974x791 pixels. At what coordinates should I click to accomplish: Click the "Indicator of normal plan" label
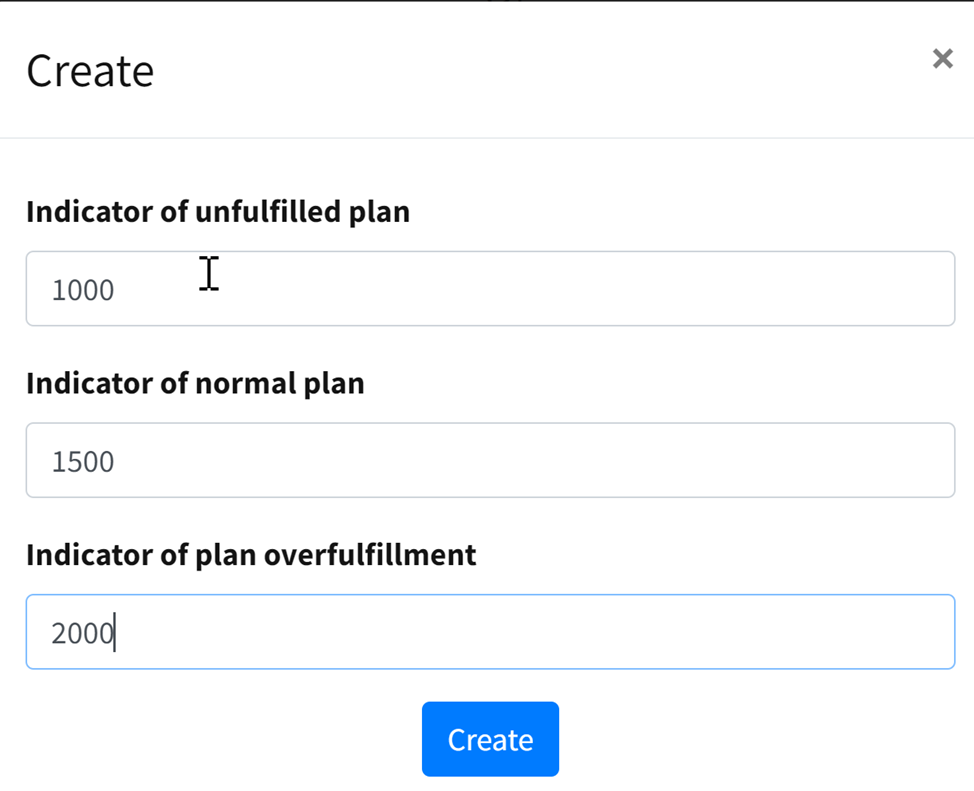(195, 383)
